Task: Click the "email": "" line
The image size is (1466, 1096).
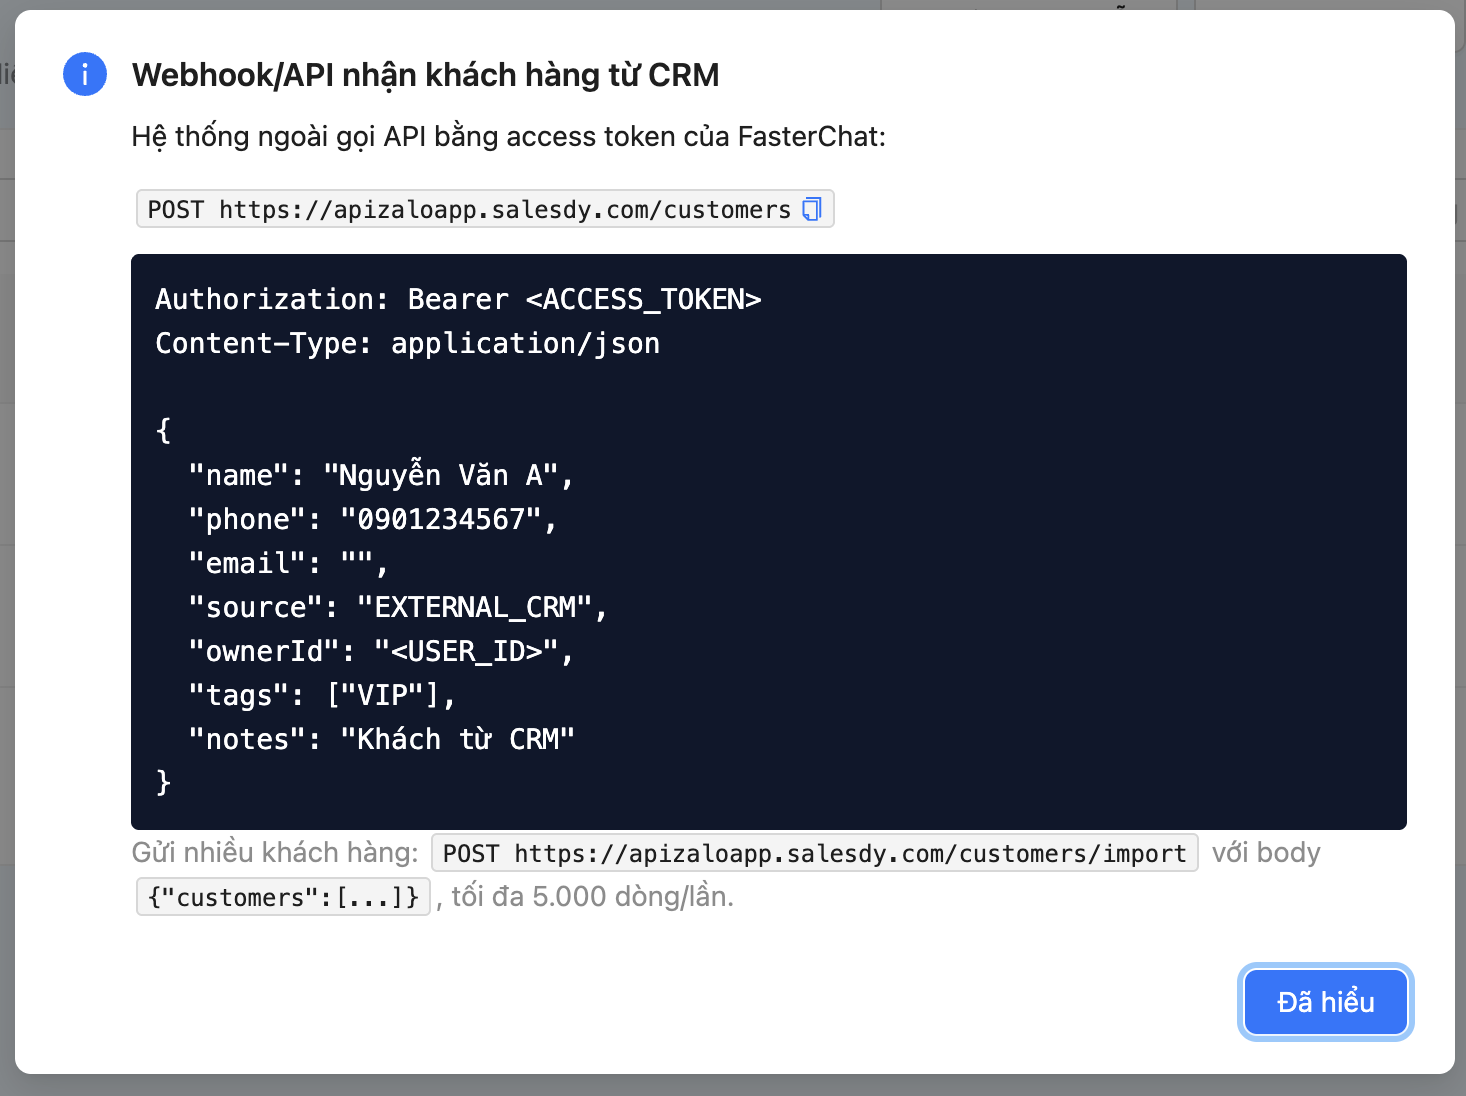Action: coord(288,563)
